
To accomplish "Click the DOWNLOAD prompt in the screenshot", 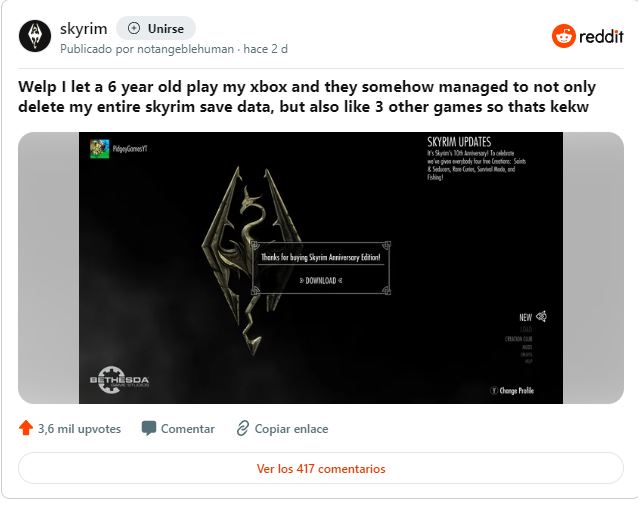I will point(321,280).
